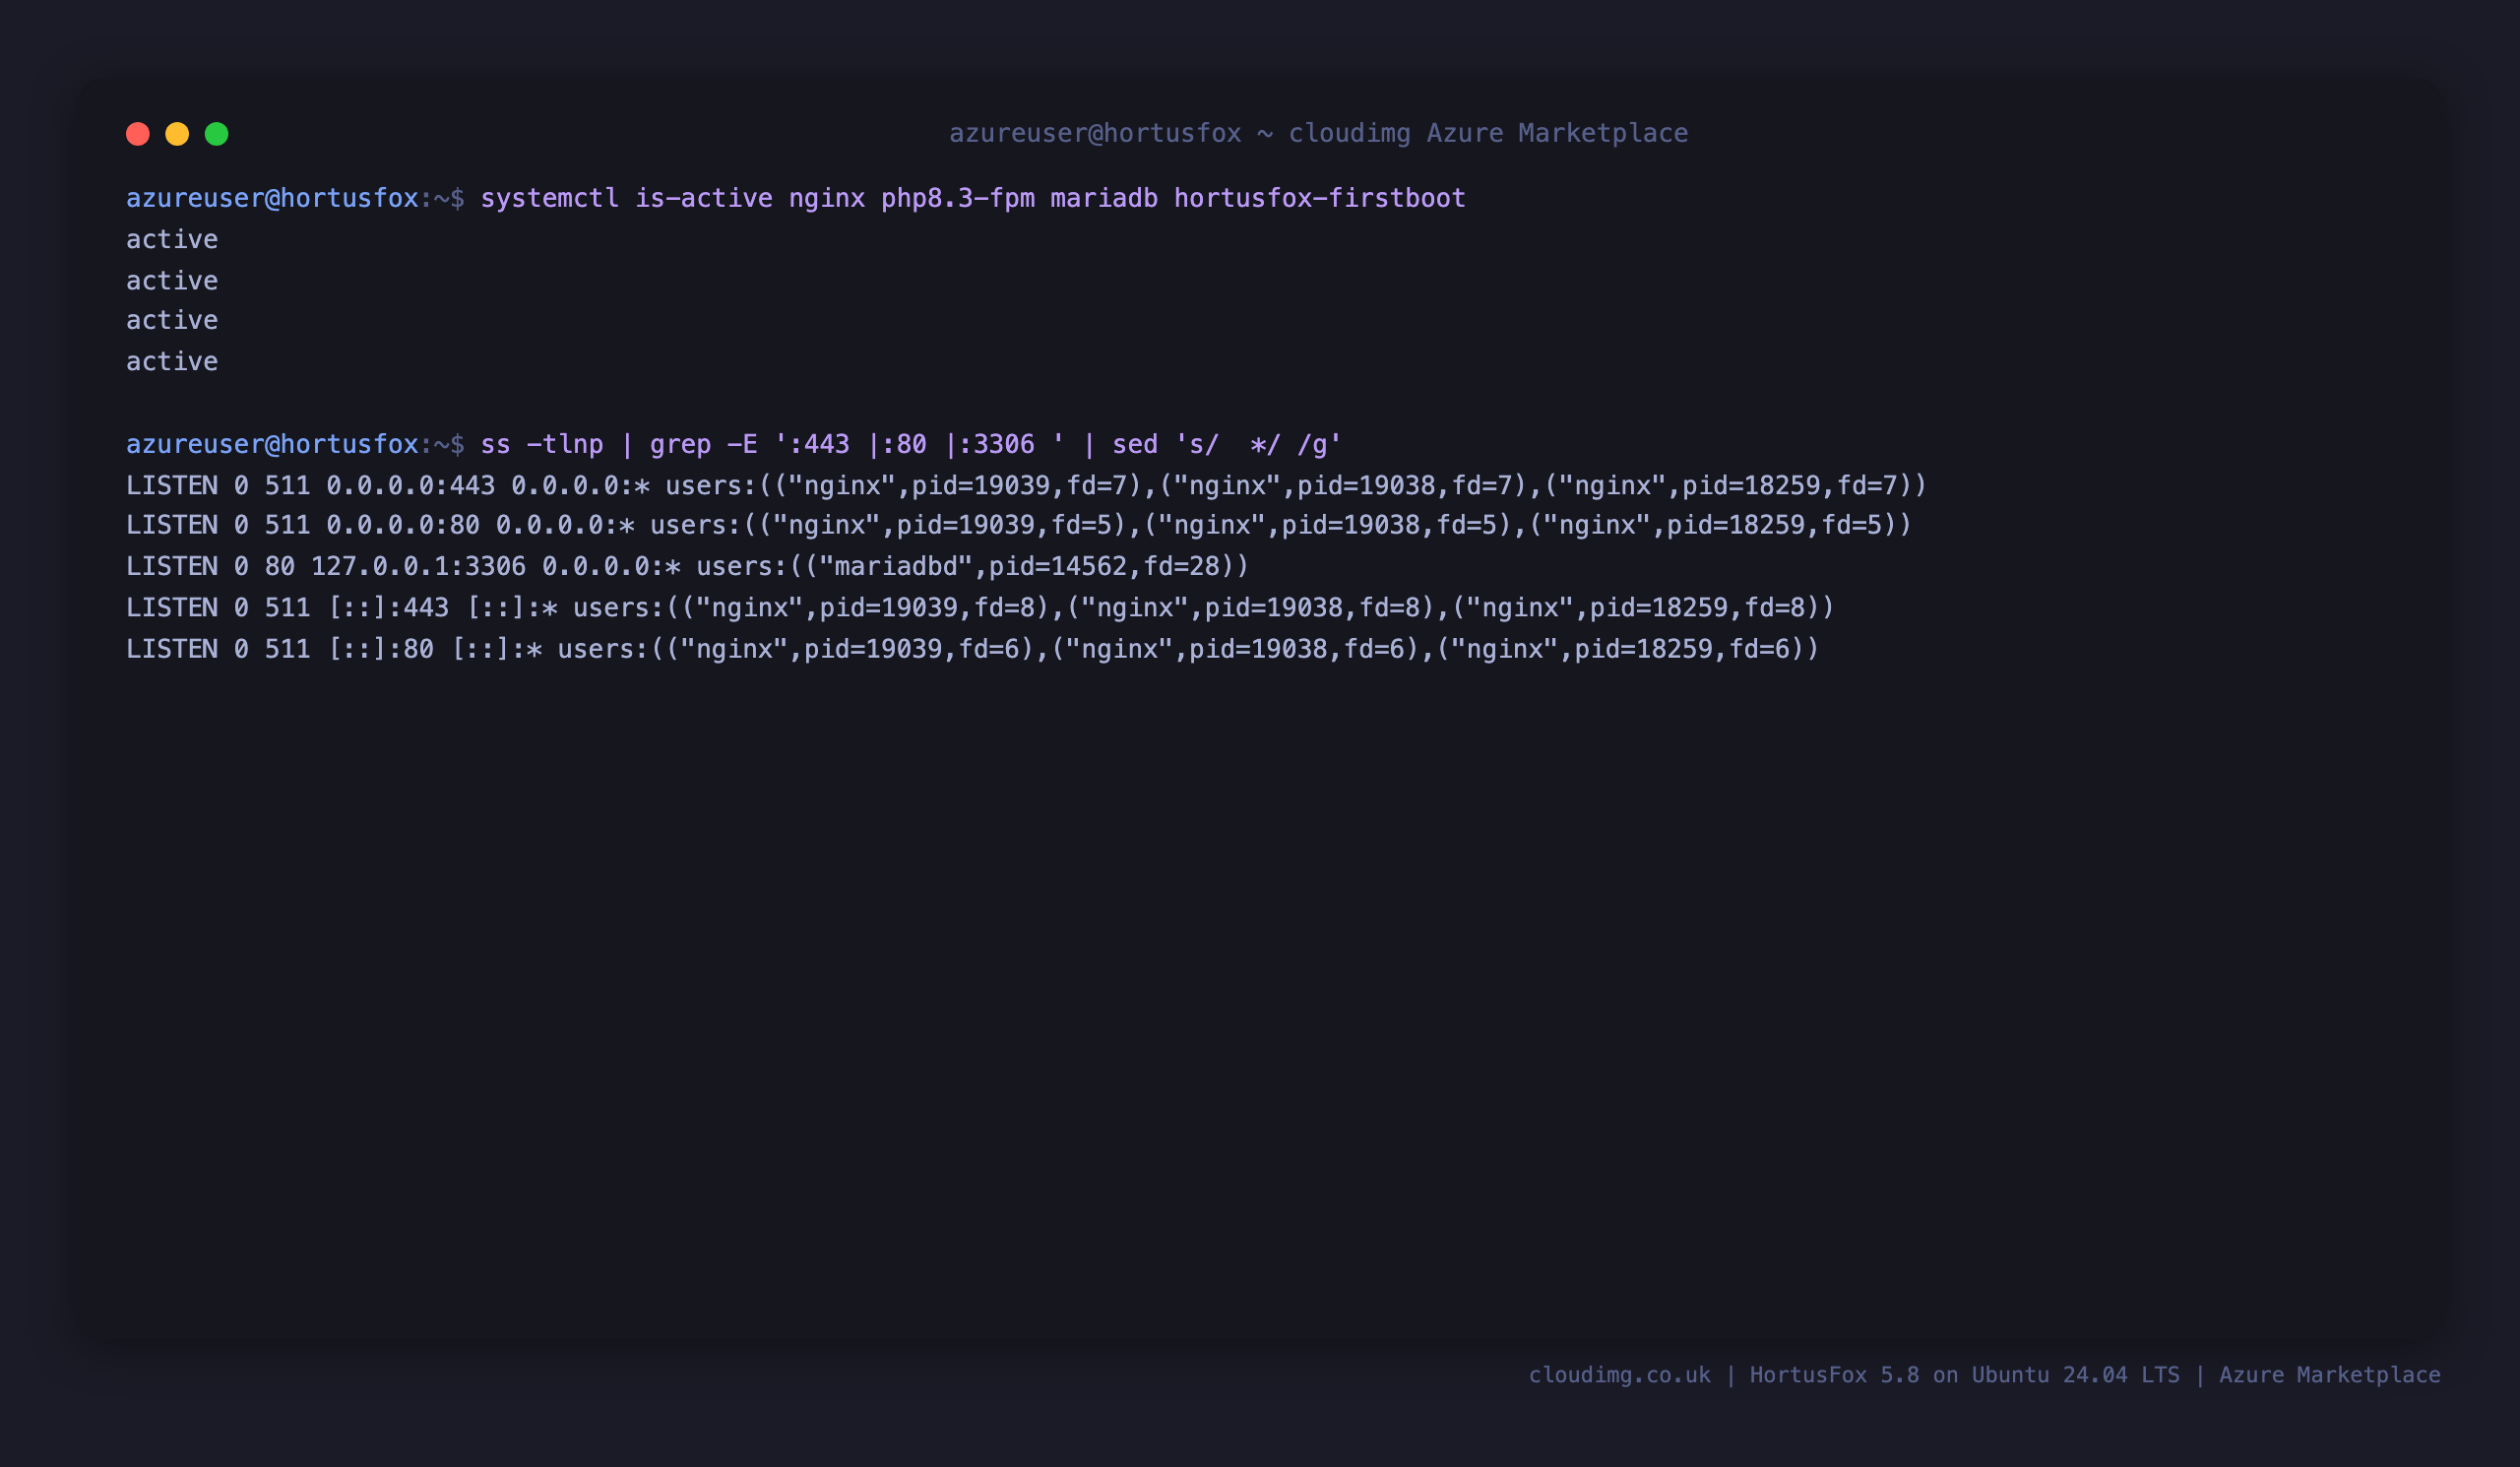Image resolution: width=2520 pixels, height=1467 pixels.
Task: Click footer text 'cloudimg.co.uk | HortusFox 5.8 on Ubuntu'
Action: [x=1789, y=1375]
